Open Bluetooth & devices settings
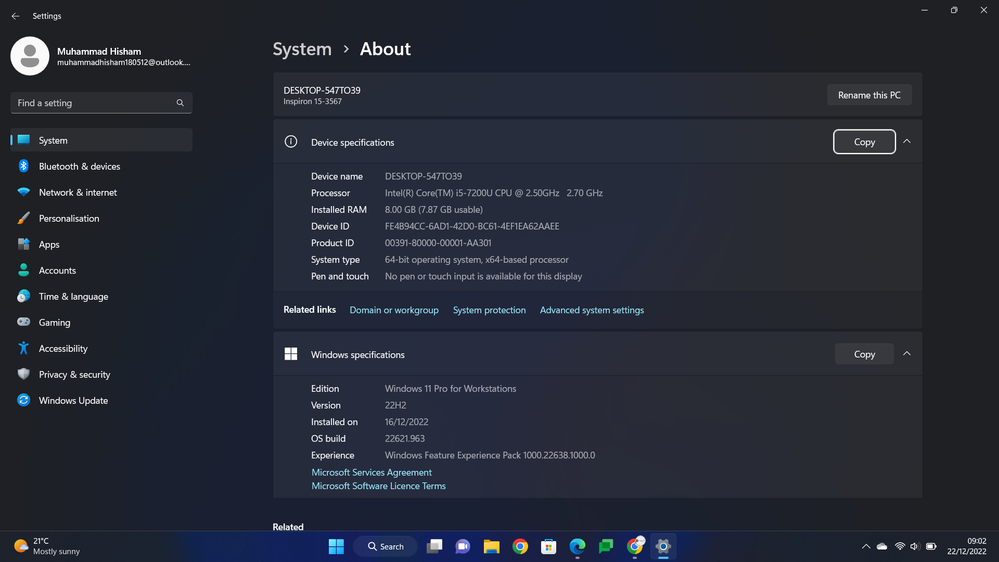999x562 pixels. click(101, 166)
